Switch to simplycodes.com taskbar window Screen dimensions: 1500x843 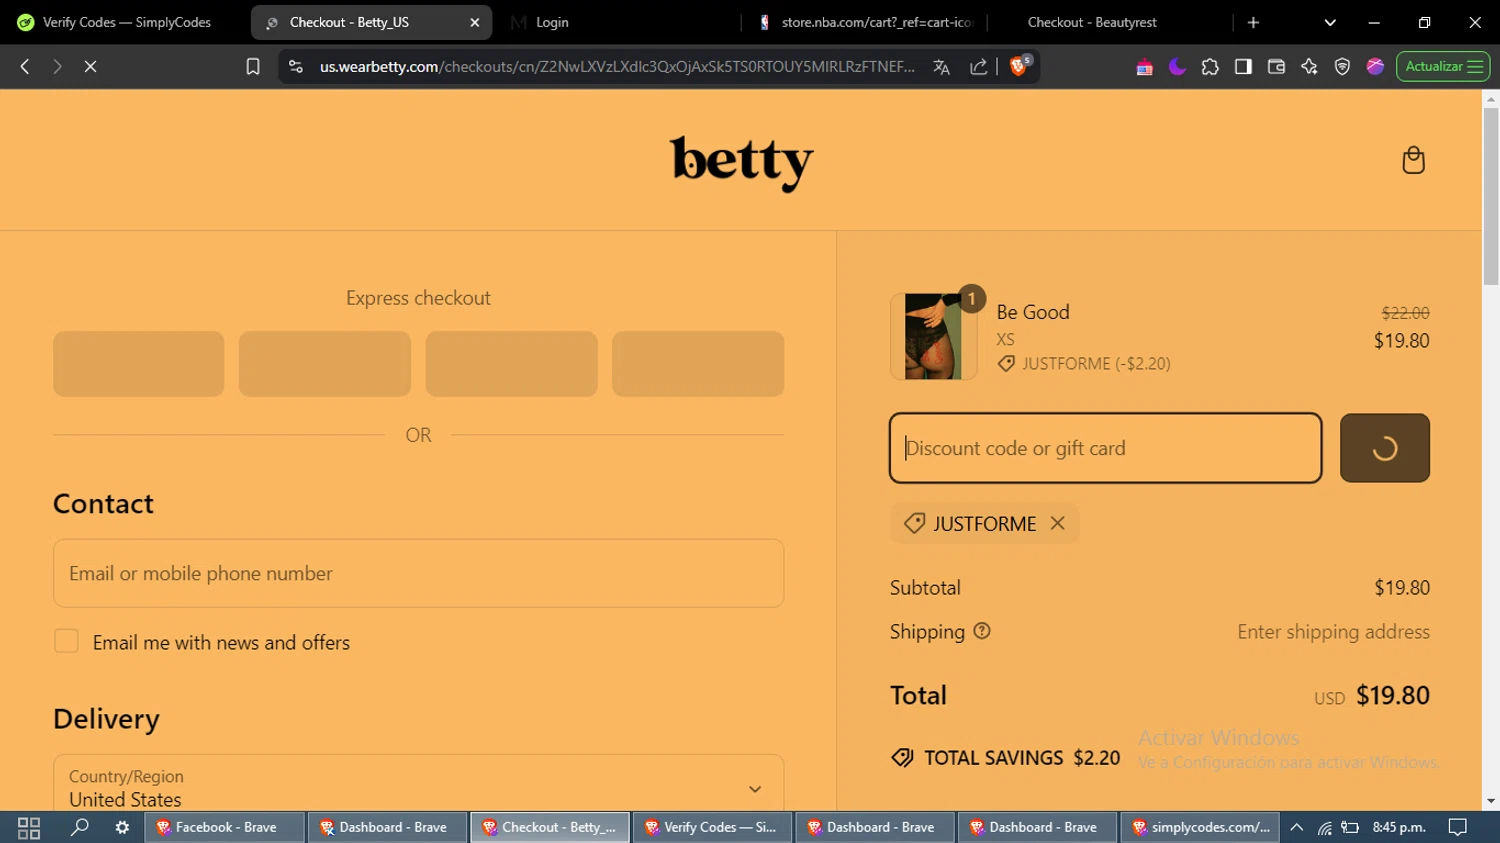[x=1200, y=827]
